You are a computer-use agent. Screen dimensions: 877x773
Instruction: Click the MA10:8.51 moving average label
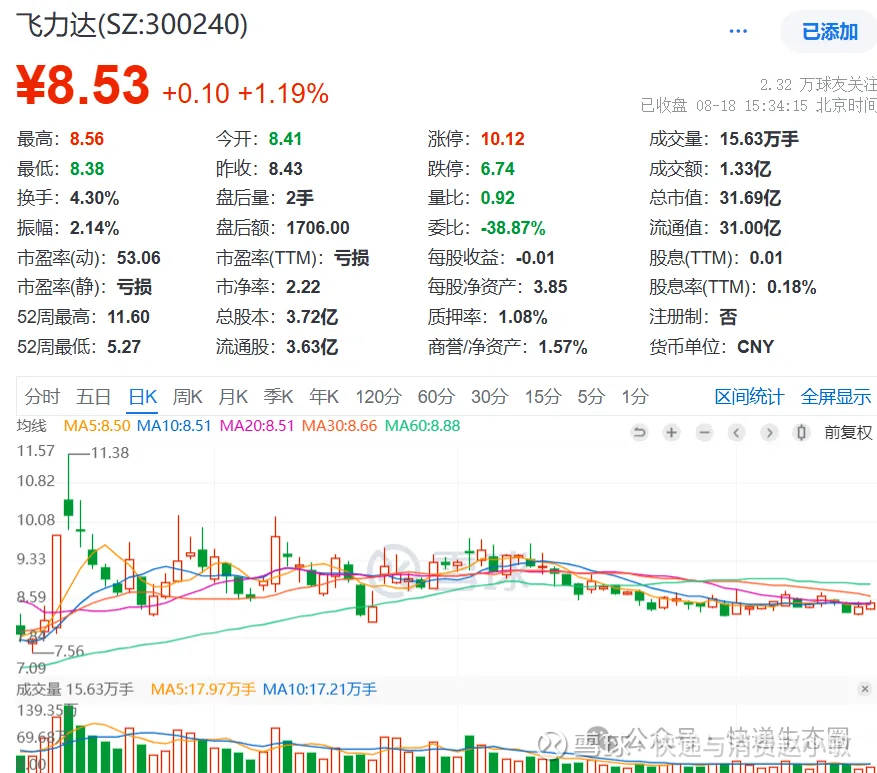coord(174,426)
